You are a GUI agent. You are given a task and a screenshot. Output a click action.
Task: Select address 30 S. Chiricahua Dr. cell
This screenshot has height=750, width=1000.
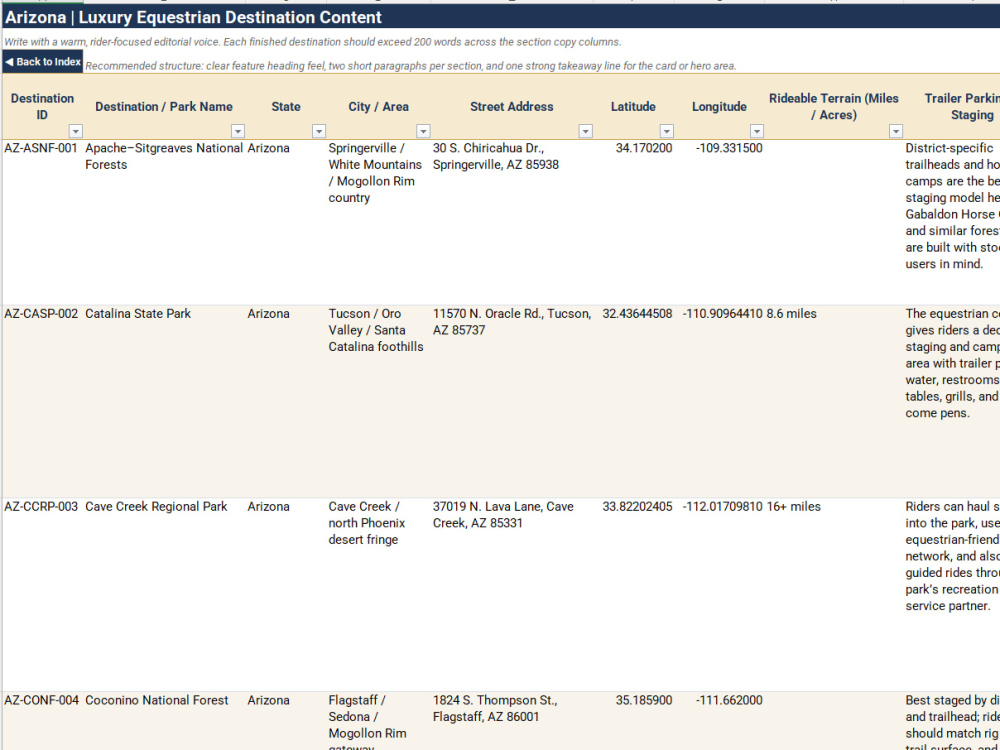click(x=512, y=222)
